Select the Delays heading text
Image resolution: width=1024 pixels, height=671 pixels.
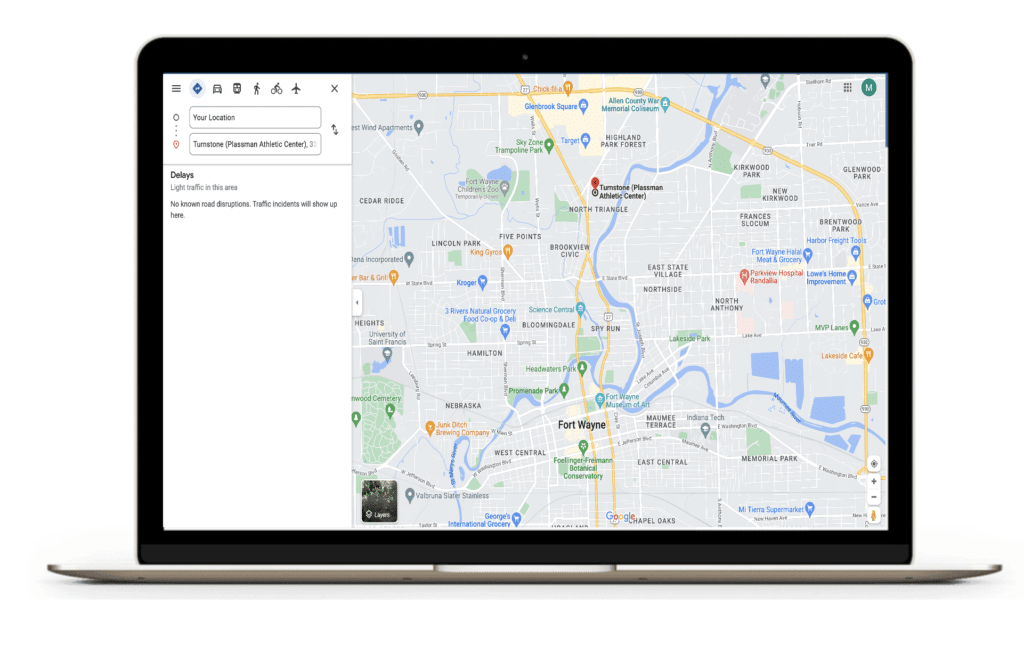[182, 175]
